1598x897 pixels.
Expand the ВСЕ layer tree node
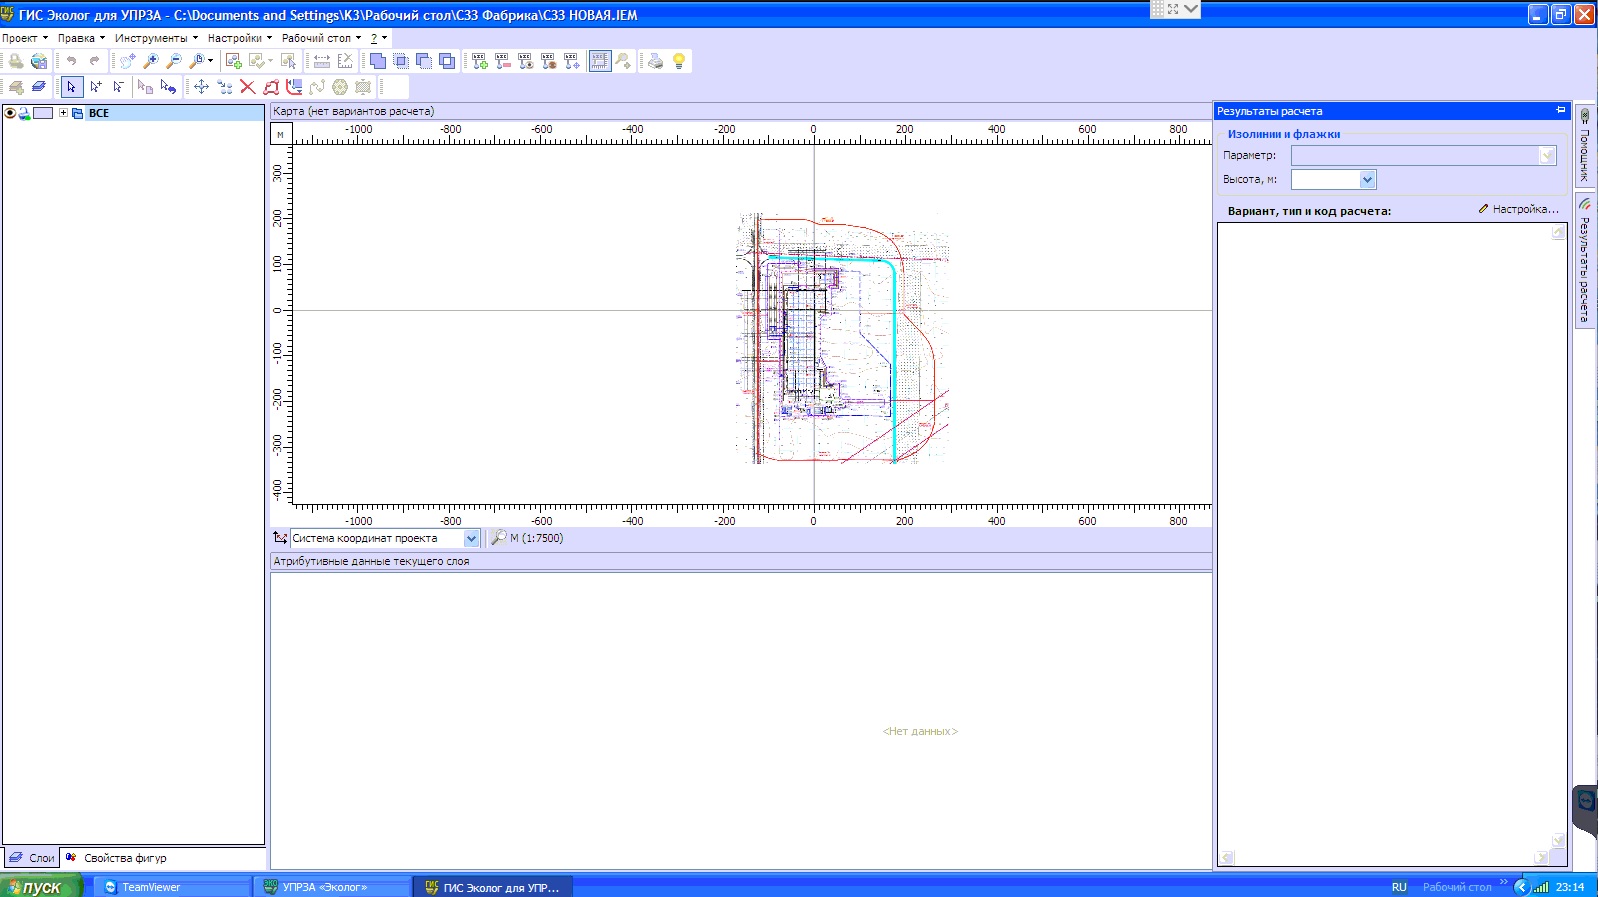coord(63,113)
